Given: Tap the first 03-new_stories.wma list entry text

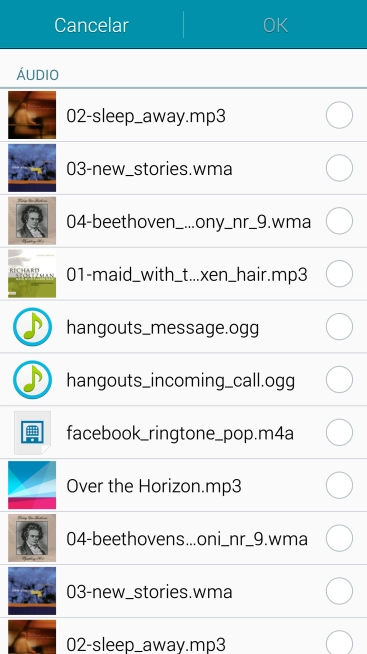Looking at the screenshot, I should coord(149,169).
